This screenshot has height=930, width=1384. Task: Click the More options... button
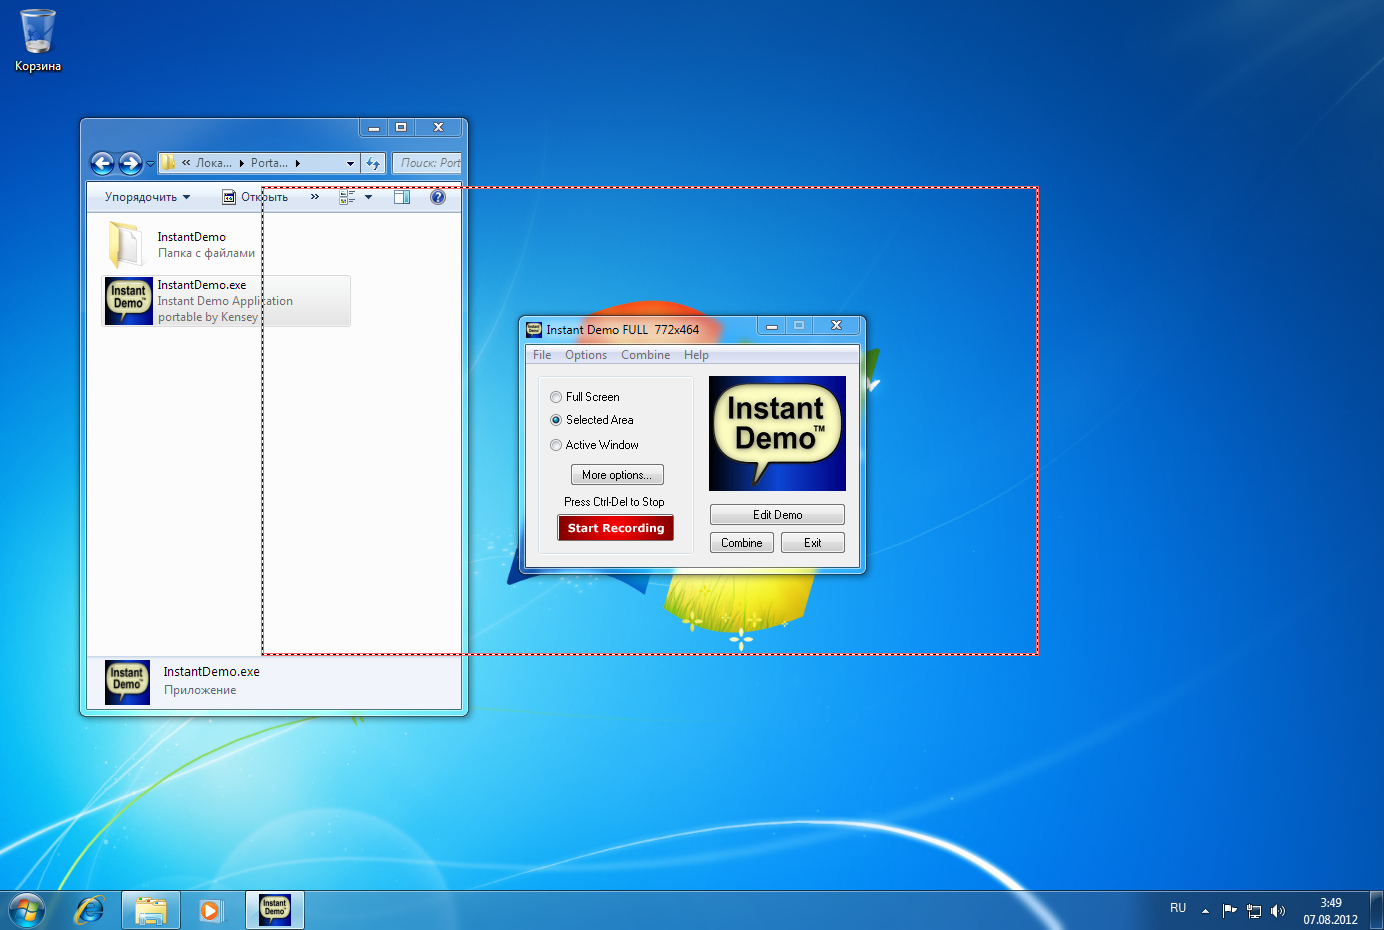coord(617,475)
